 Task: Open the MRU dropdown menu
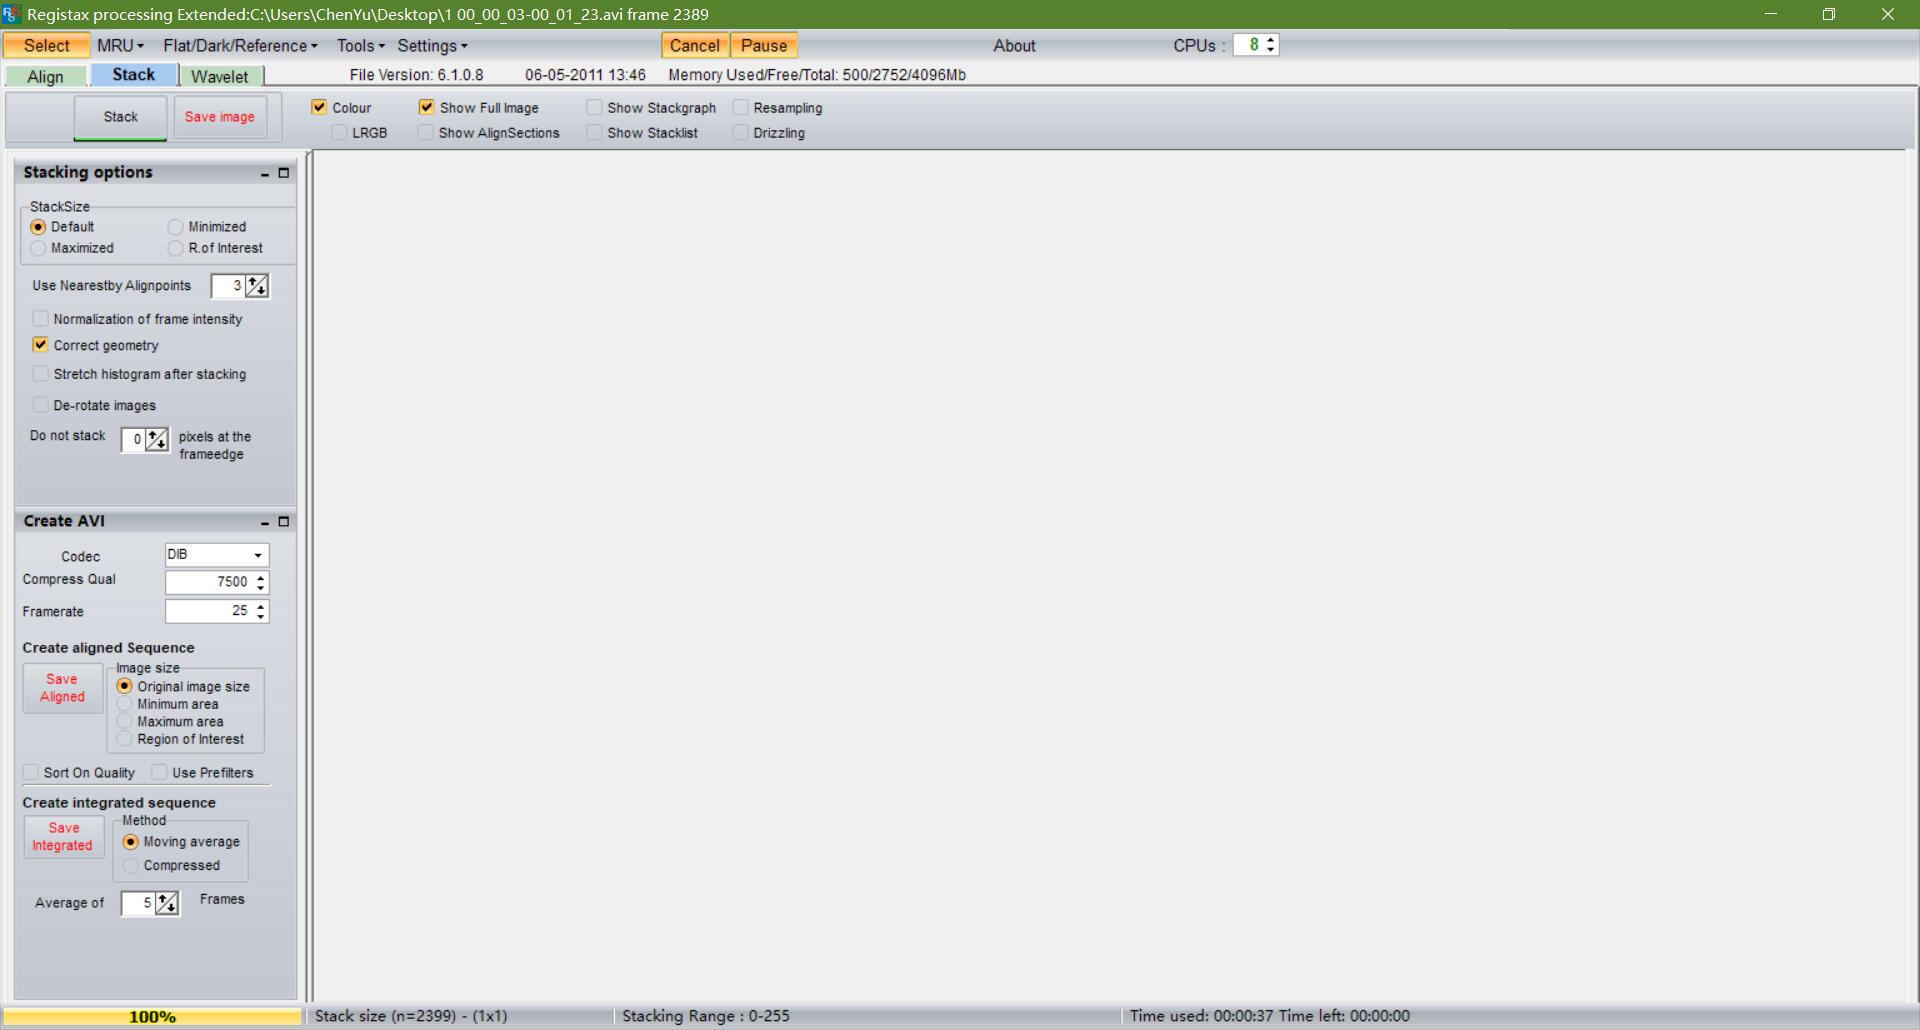tap(120, 46)
